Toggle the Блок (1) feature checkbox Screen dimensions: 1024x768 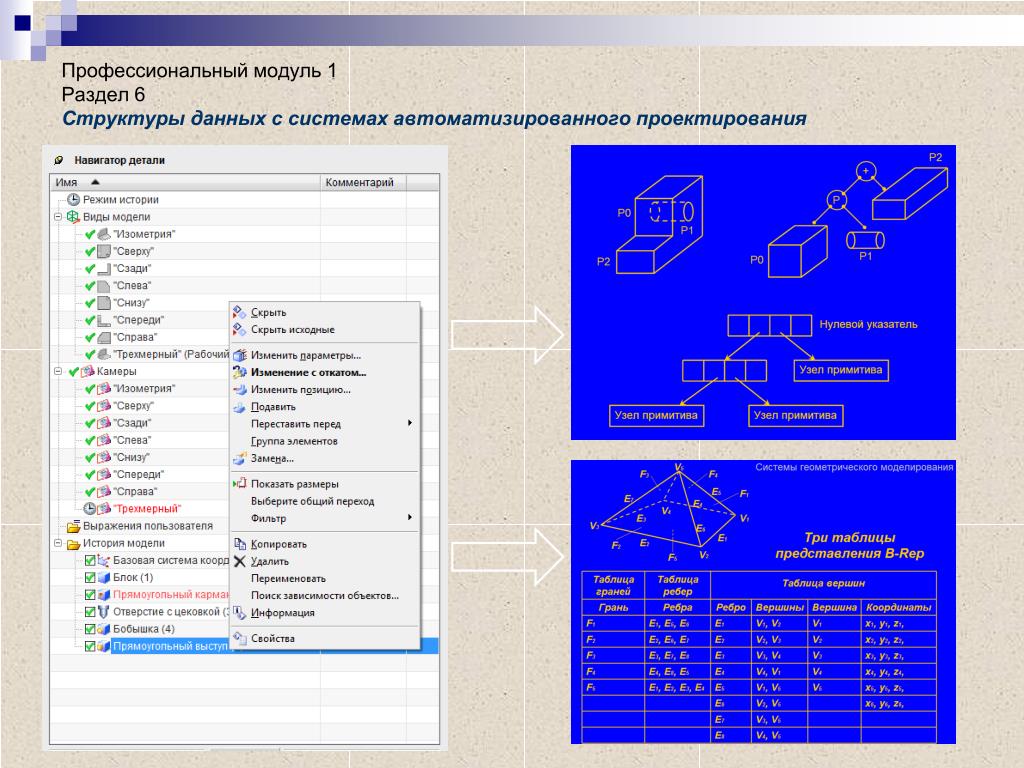(90, 577)
